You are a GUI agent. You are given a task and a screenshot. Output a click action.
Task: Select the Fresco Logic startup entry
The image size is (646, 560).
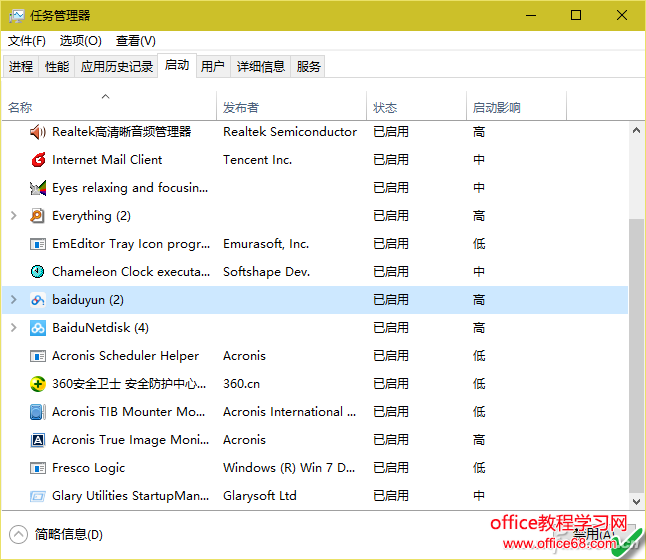88,468
